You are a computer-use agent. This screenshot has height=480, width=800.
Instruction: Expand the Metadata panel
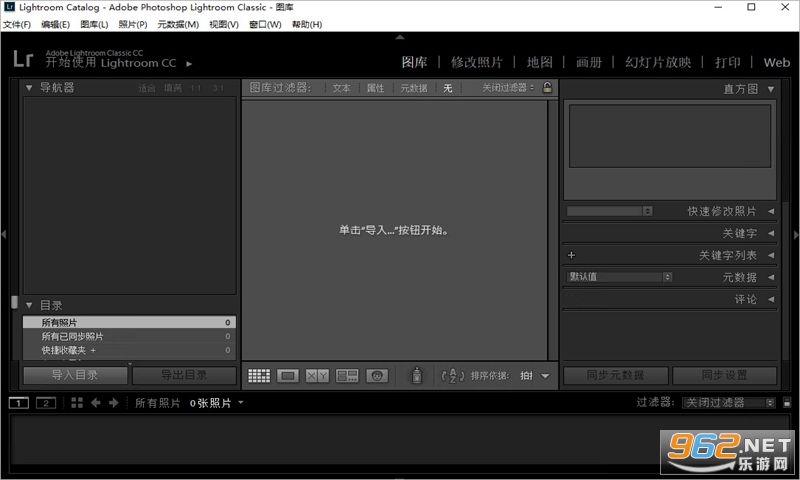click(x=771, y=277)
